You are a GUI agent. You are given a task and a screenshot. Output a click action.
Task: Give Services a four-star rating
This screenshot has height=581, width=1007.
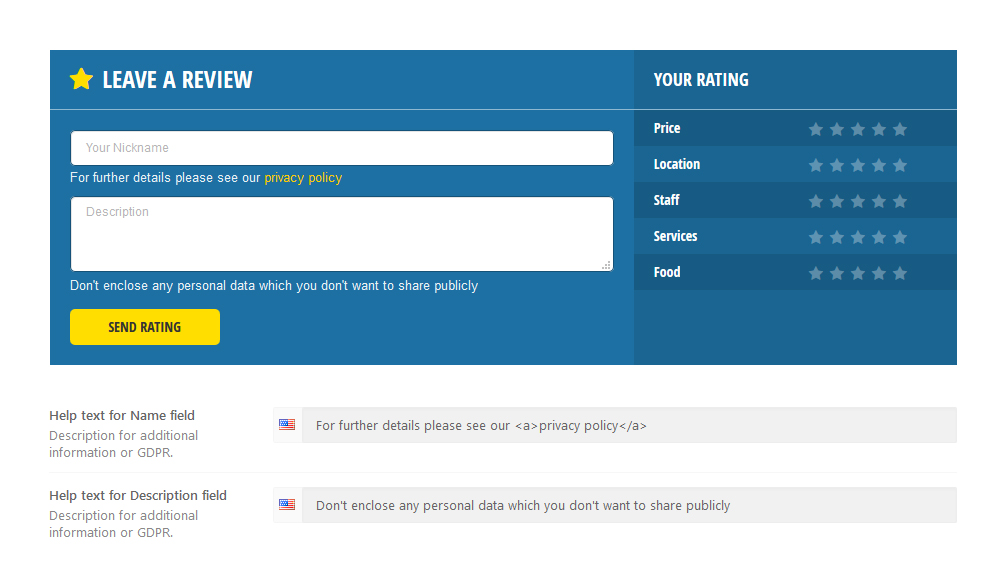tap(879, 237)
